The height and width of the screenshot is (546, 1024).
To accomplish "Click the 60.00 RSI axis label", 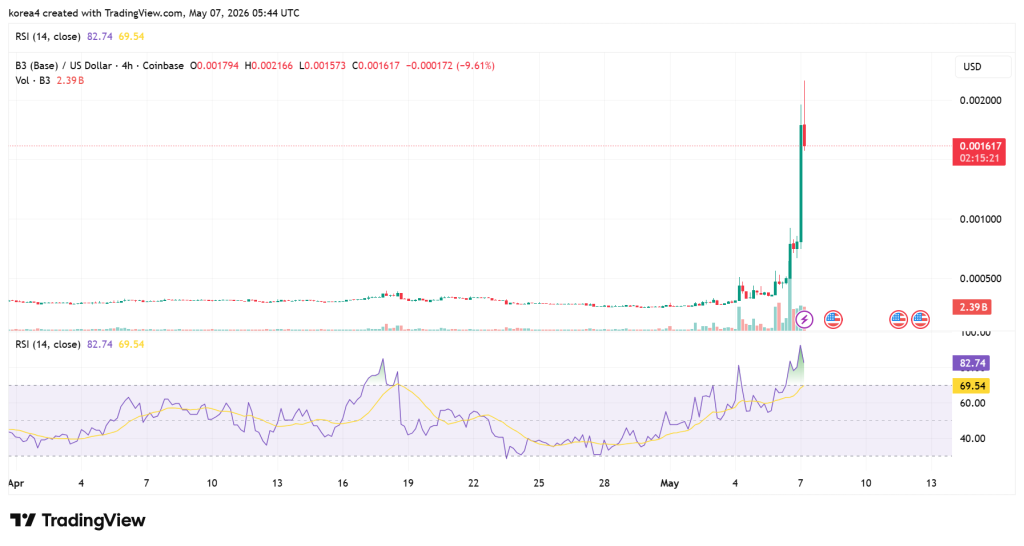I will tap(972, 403).
